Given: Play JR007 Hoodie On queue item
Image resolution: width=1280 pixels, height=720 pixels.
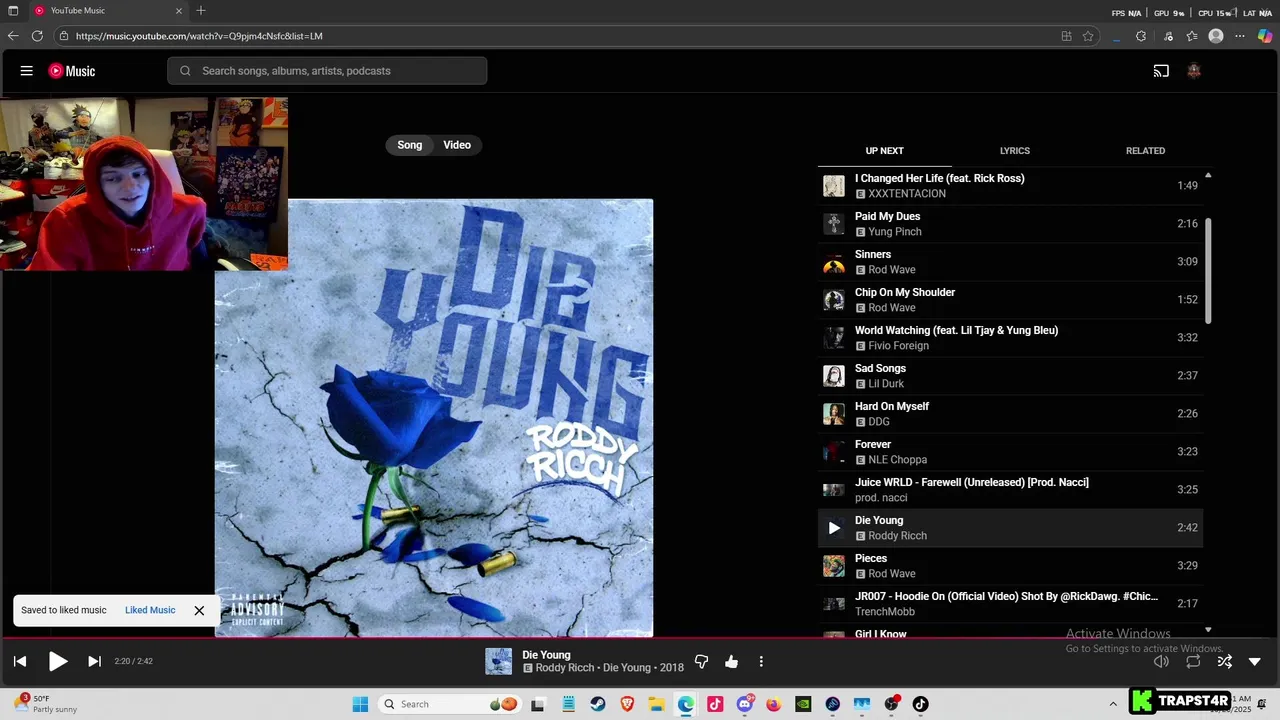Looking at the screenshot, I should click(x=1010, y=604).
